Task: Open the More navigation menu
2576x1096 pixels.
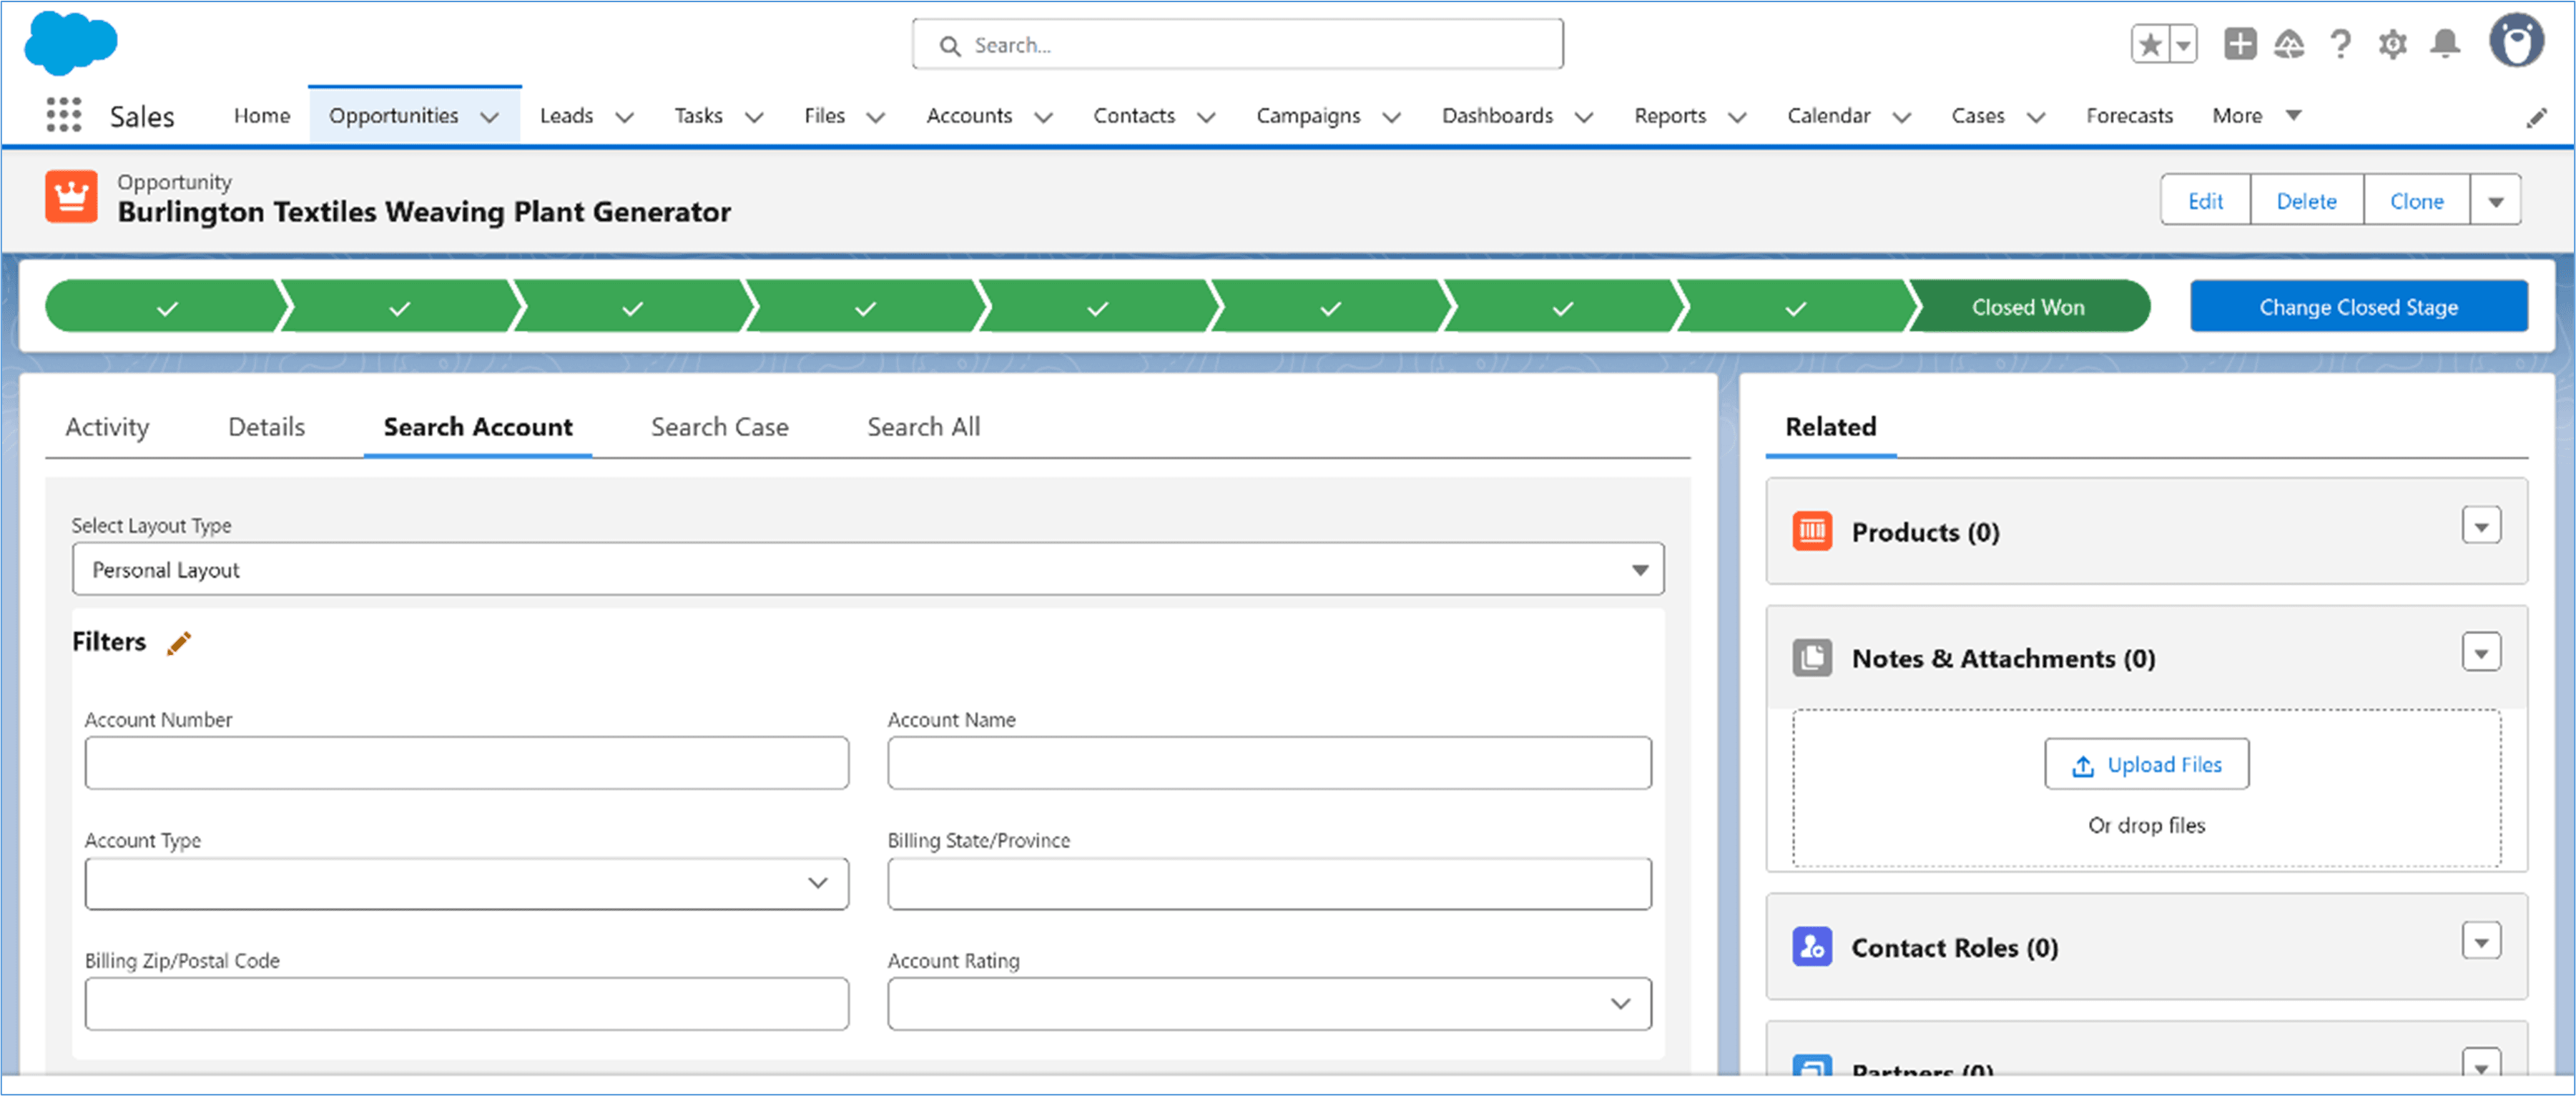Action: (2256, 116)
